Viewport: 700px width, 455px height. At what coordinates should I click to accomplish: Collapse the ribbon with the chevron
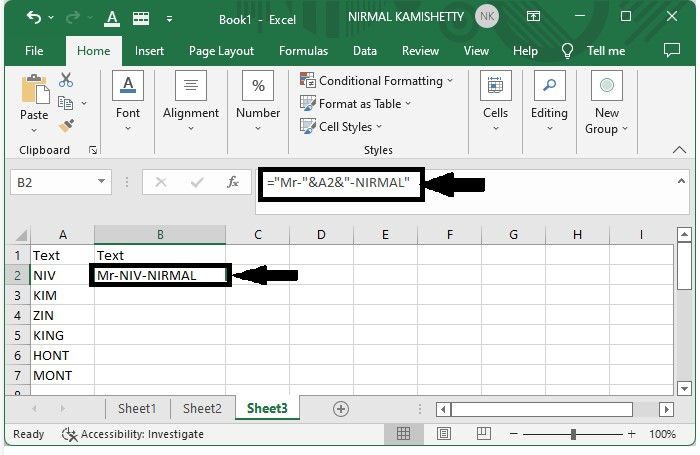(x=679, y=150)
